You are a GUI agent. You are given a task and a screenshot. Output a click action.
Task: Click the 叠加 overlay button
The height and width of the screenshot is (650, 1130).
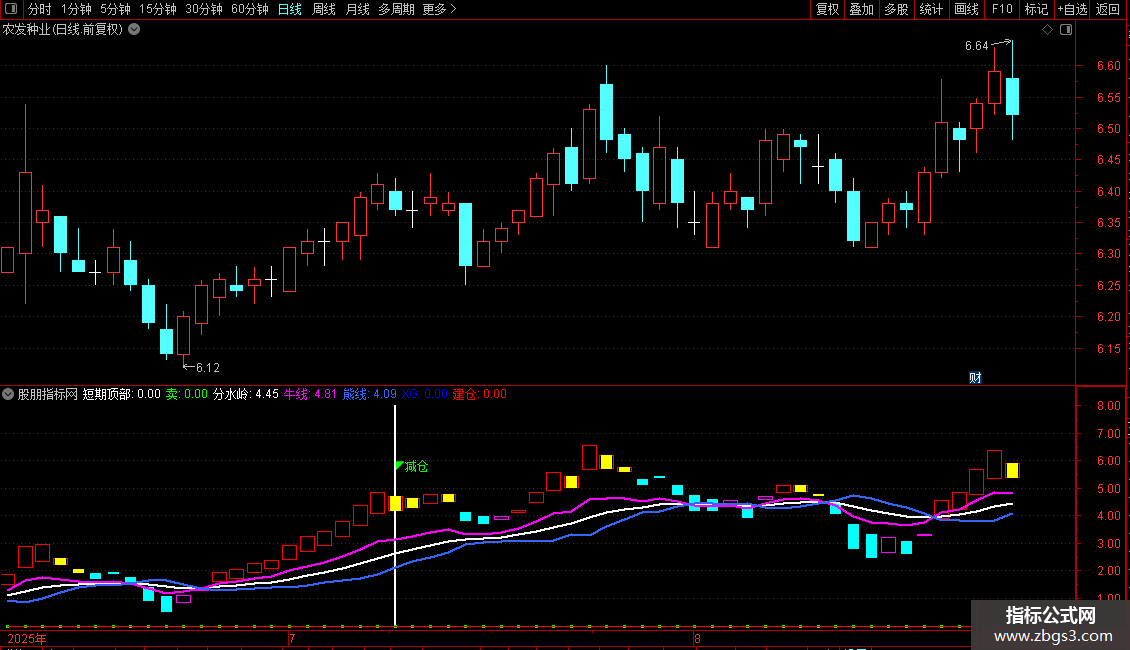coord(862,9)
